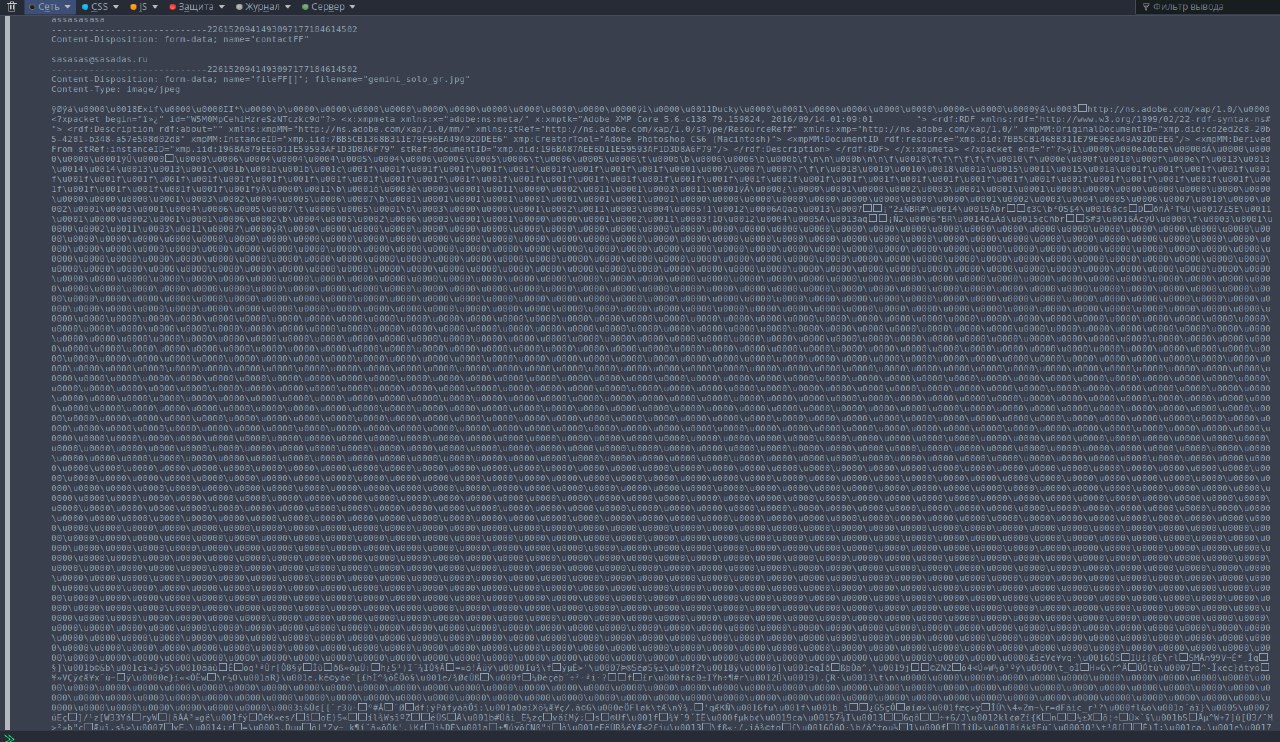The width and height of the screenshot is (1280, 742).
Task: Clear the console with the trash icon
Action: click(x=12, y=7)
